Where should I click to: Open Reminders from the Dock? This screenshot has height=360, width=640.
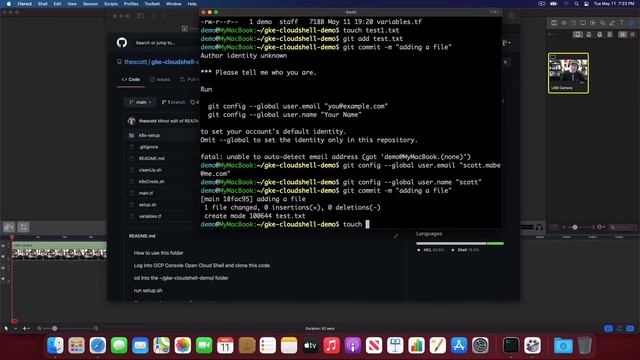(x=267, y=346)
